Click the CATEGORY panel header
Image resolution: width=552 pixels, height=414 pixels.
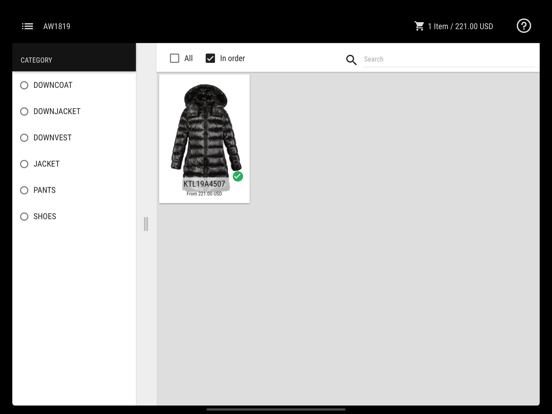74,57
